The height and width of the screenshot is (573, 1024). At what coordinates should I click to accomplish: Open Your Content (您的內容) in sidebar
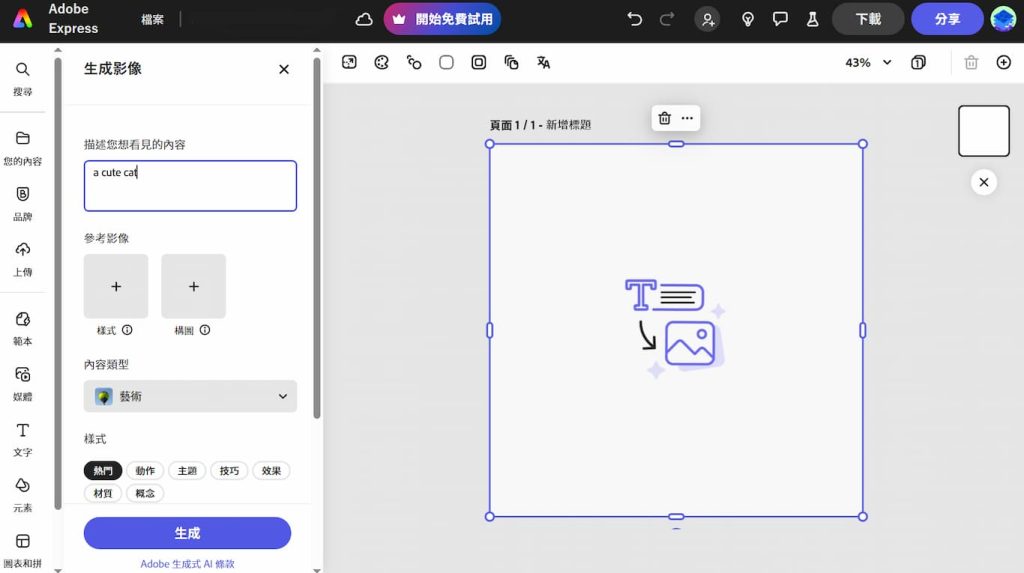pyautogui.click(x=23, y=148)
